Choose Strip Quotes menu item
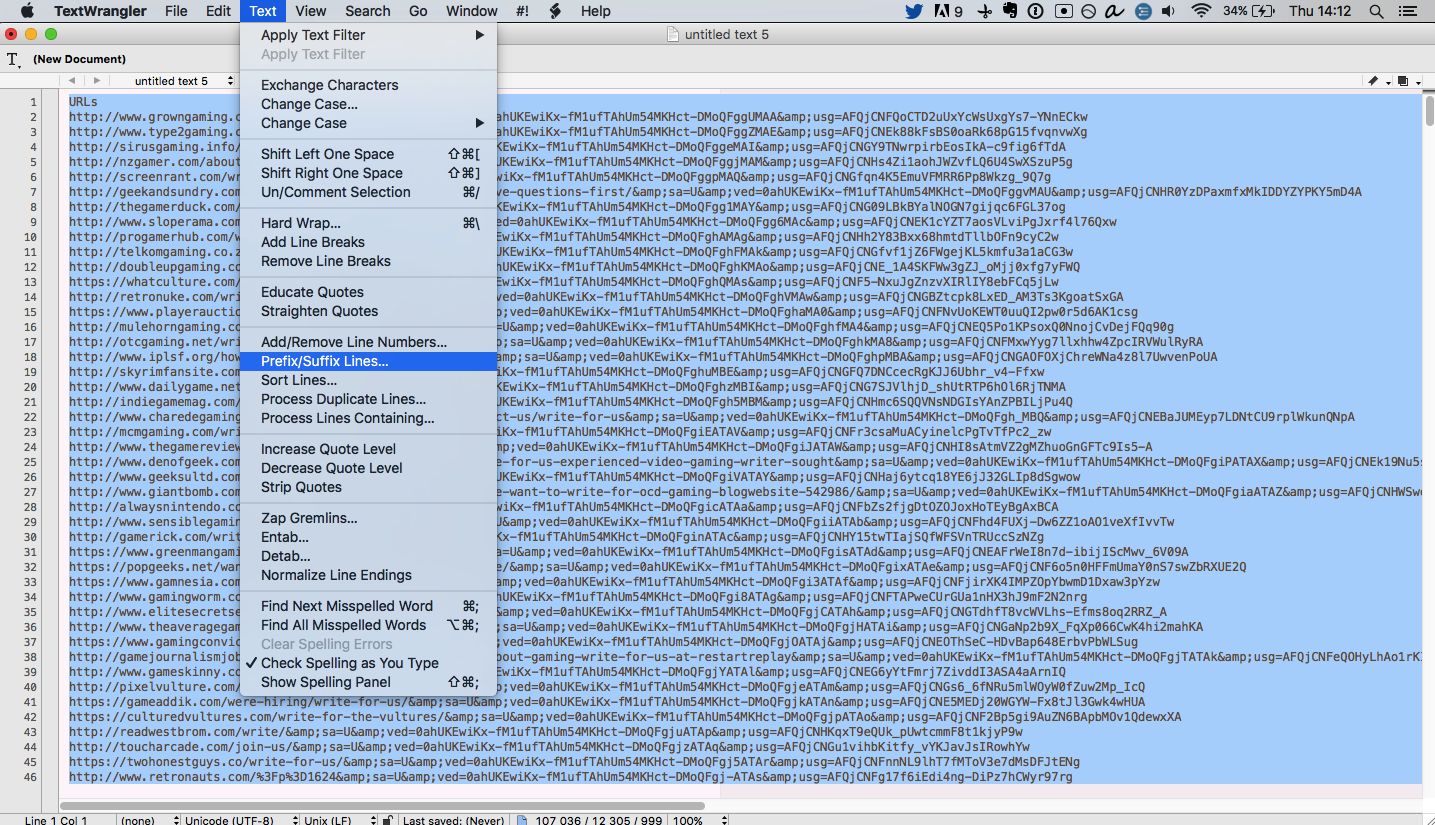1435x825 pixels. 368,487
